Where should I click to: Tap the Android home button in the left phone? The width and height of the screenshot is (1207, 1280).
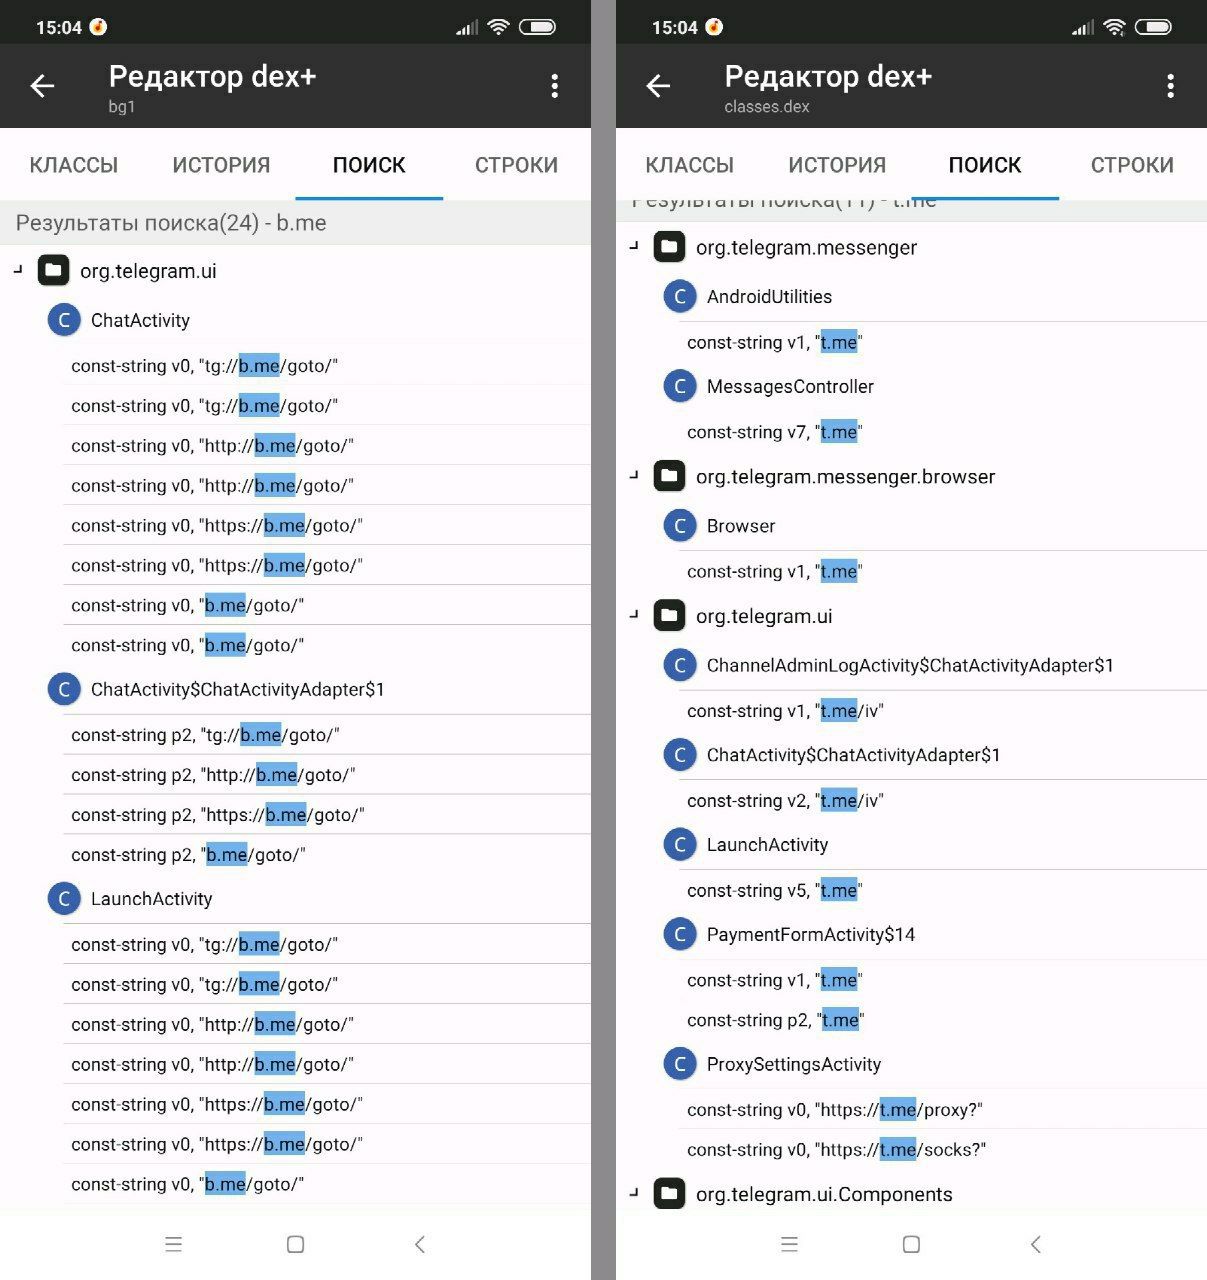click(x=295, y=1244)
